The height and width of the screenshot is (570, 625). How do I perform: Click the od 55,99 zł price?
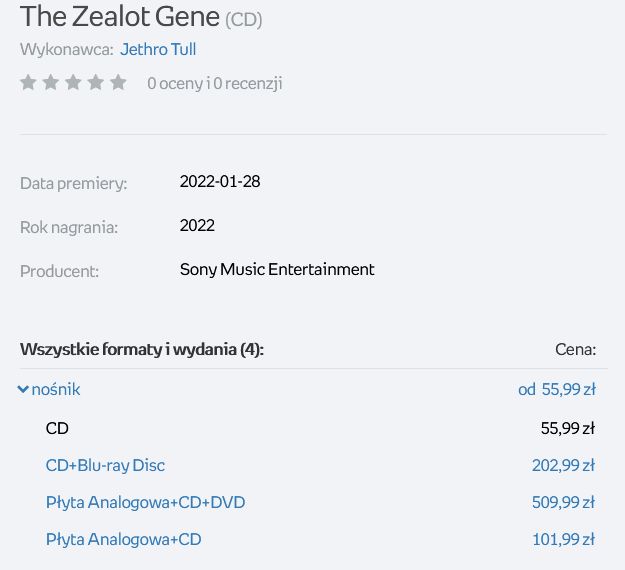coord(557,389)
